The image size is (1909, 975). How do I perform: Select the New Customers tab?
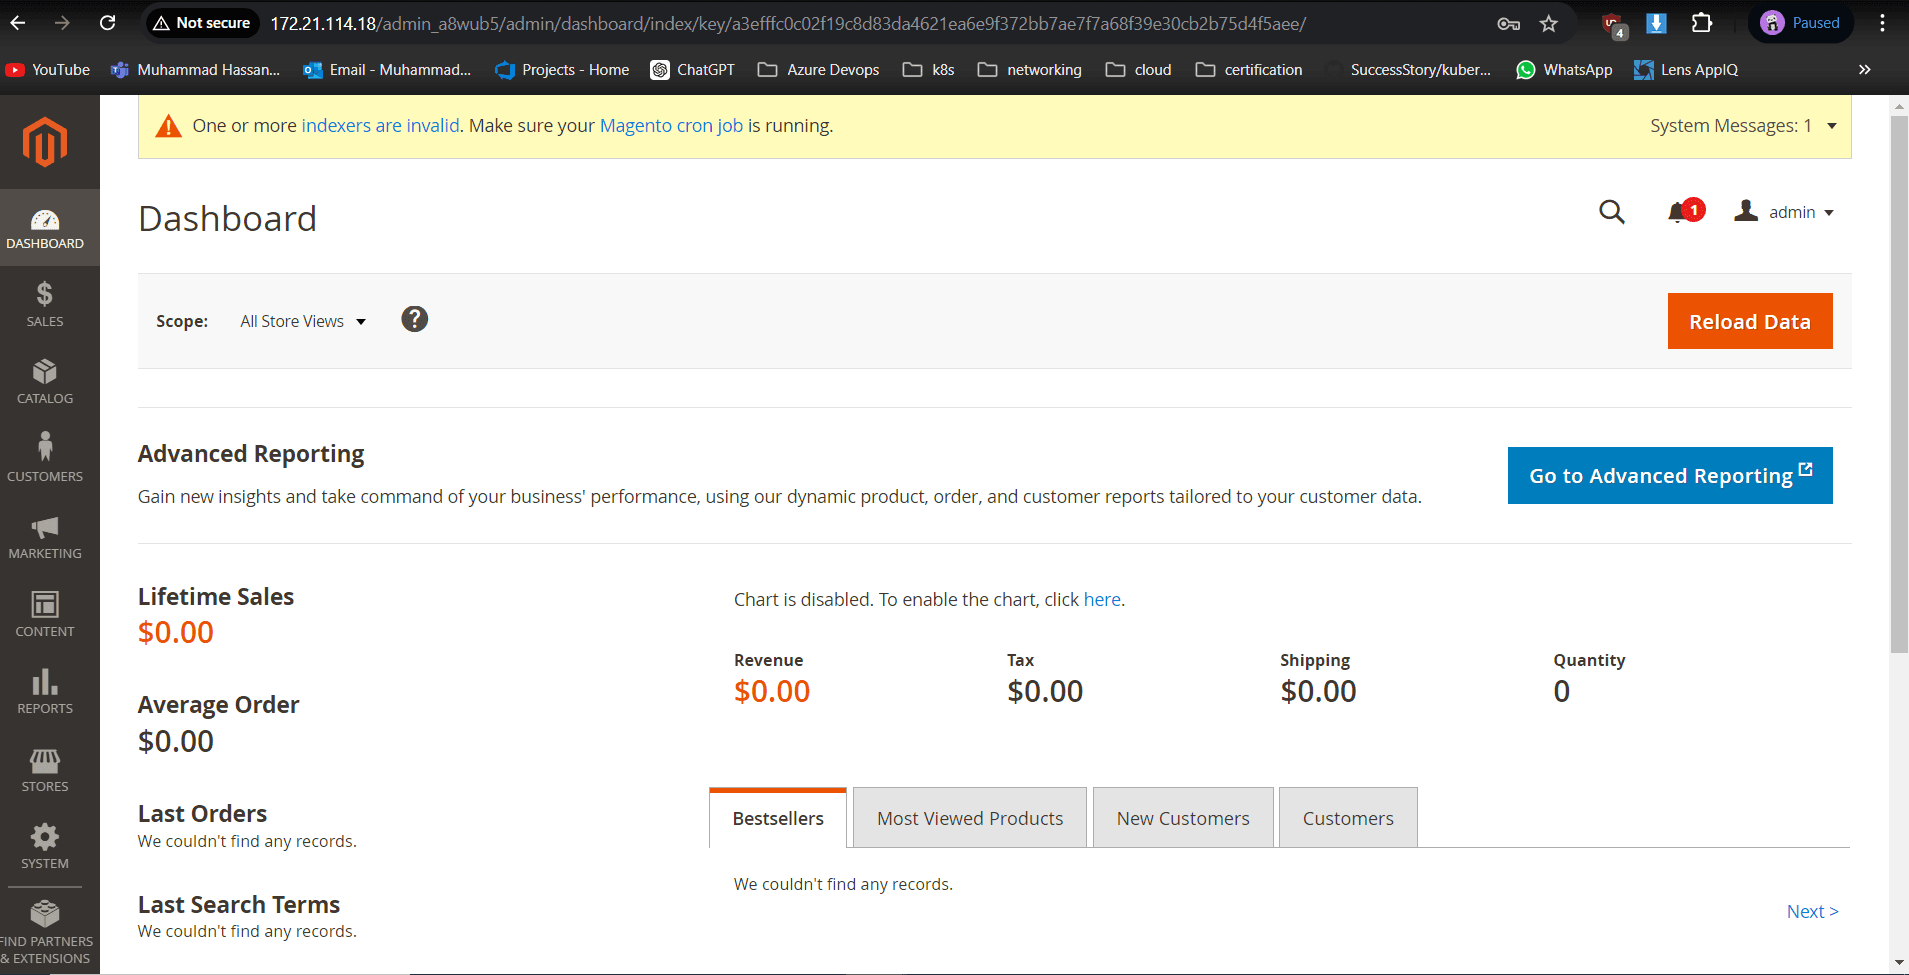point(1182,817)
